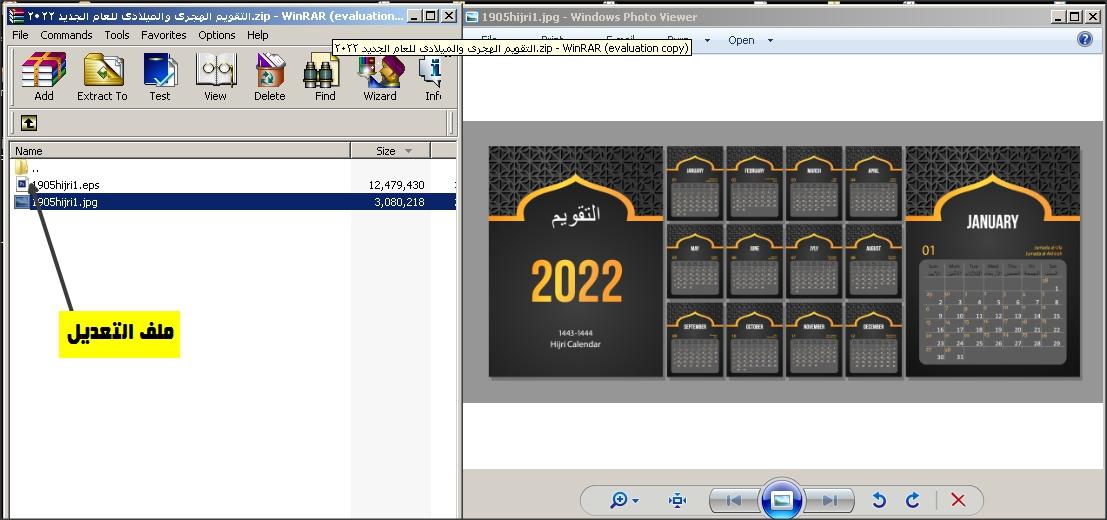The image size is (1107, 520).
Task: Go up one folder level
Action: coord(28,123)
